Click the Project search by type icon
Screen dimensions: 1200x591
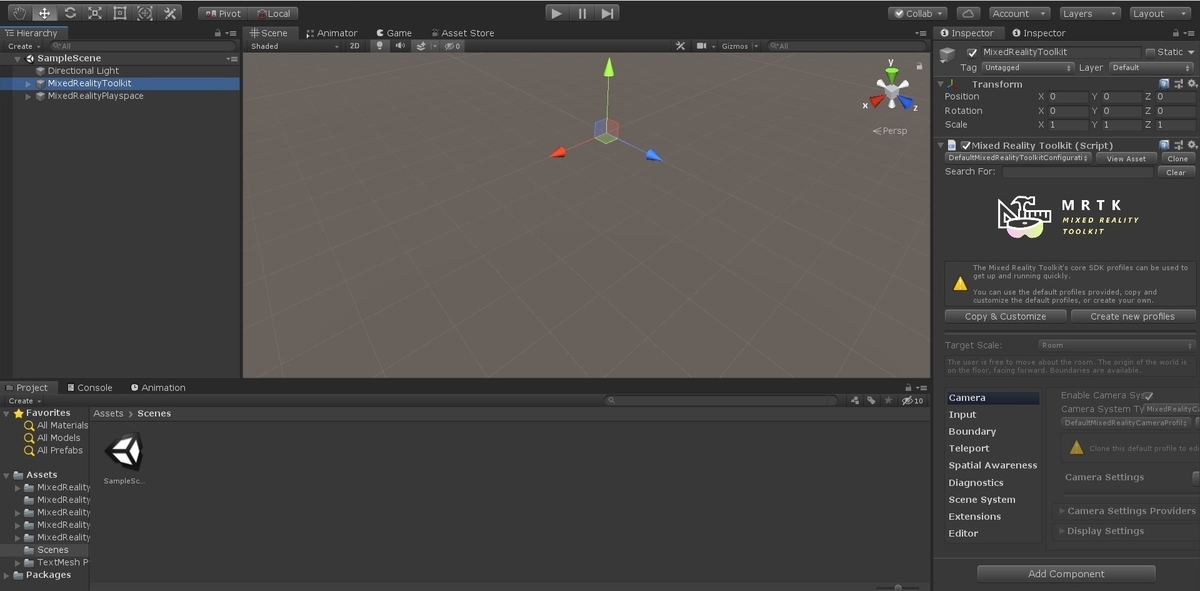[x=855, y=400]
